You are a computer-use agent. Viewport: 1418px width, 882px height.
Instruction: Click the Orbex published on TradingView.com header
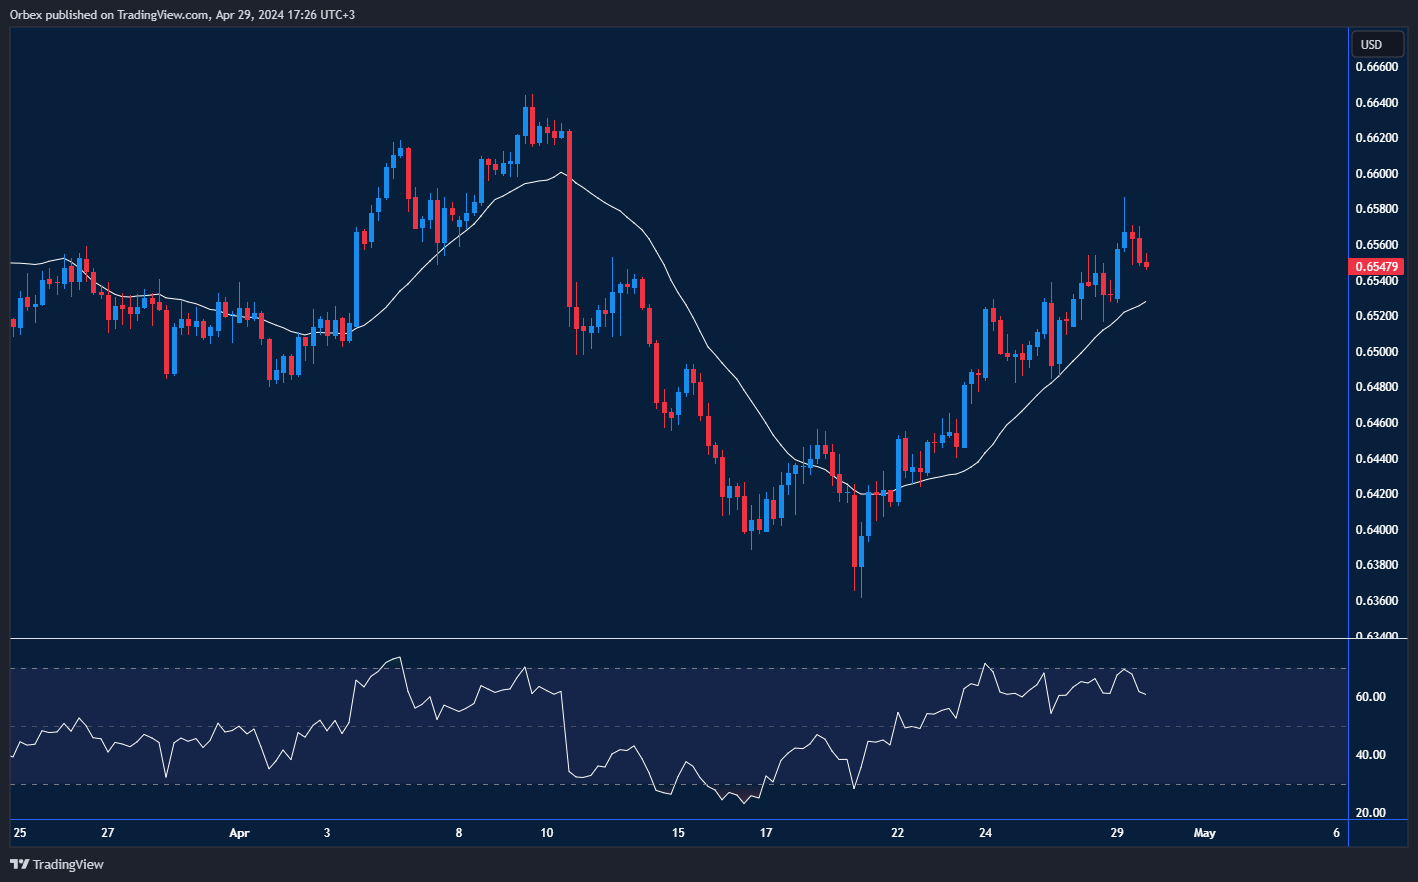pyautogui.click(x=182, y=14)
